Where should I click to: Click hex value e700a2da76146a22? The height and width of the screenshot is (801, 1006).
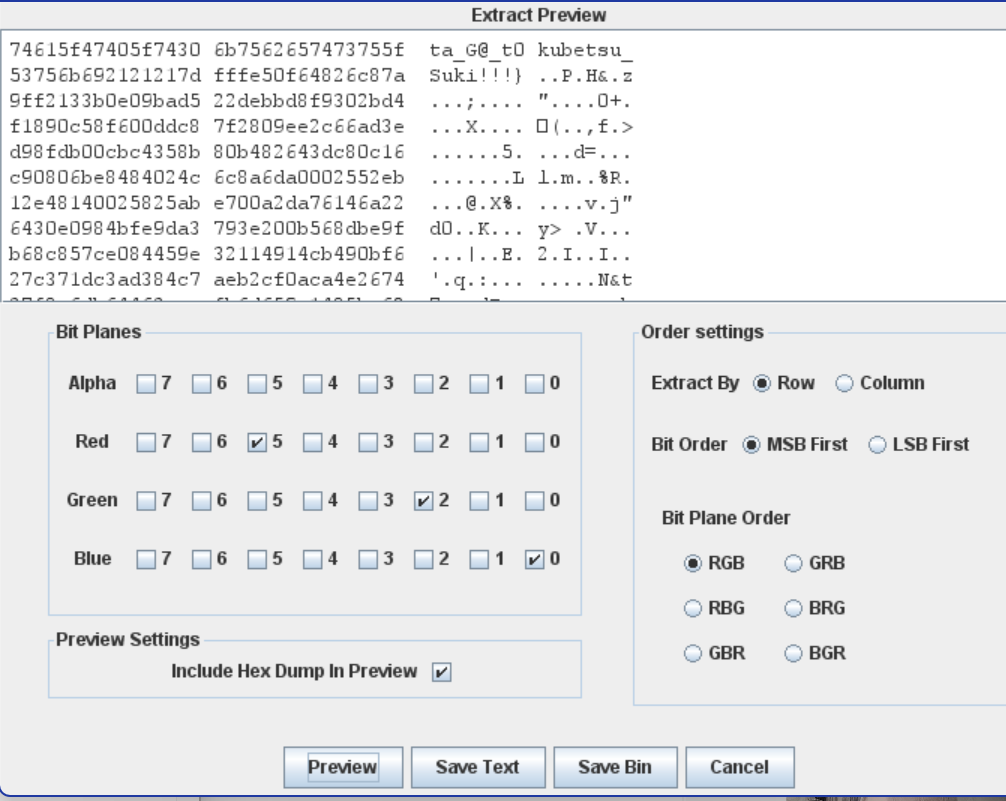click(309, 203)
